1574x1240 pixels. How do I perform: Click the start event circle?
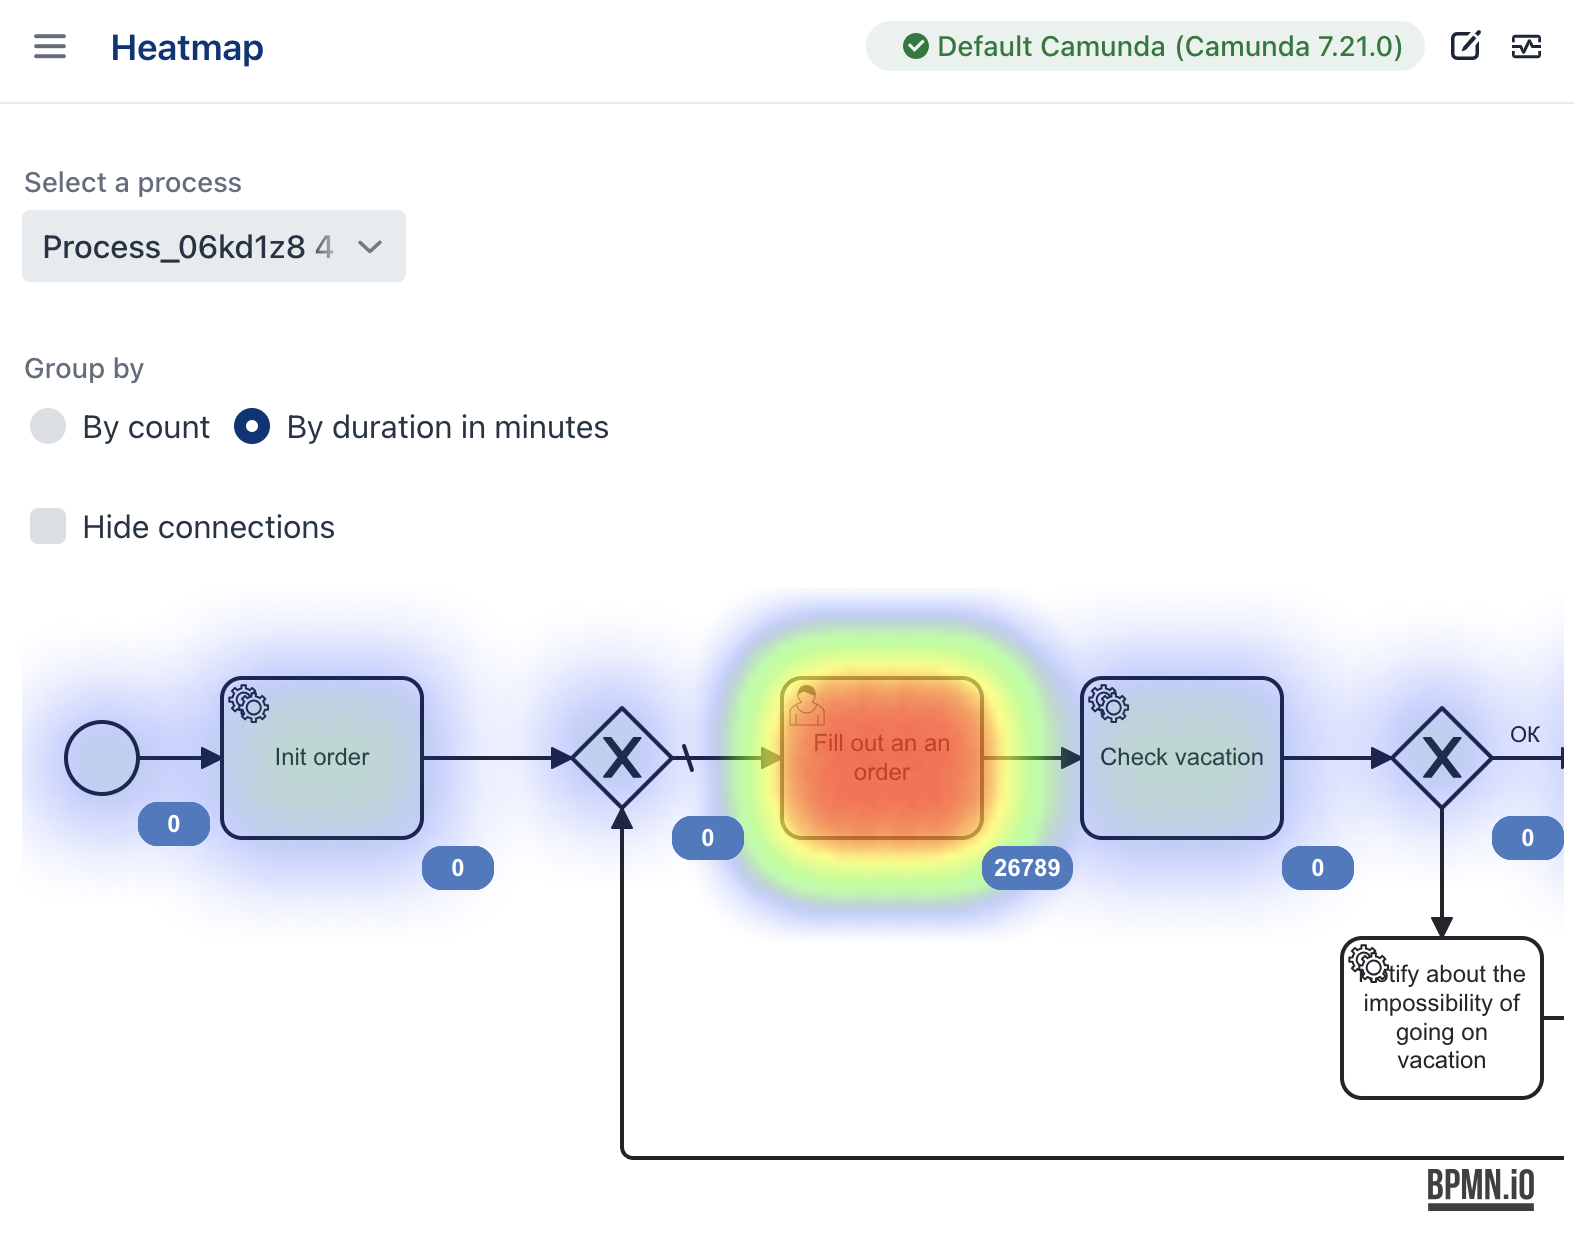tap(102, 758)
